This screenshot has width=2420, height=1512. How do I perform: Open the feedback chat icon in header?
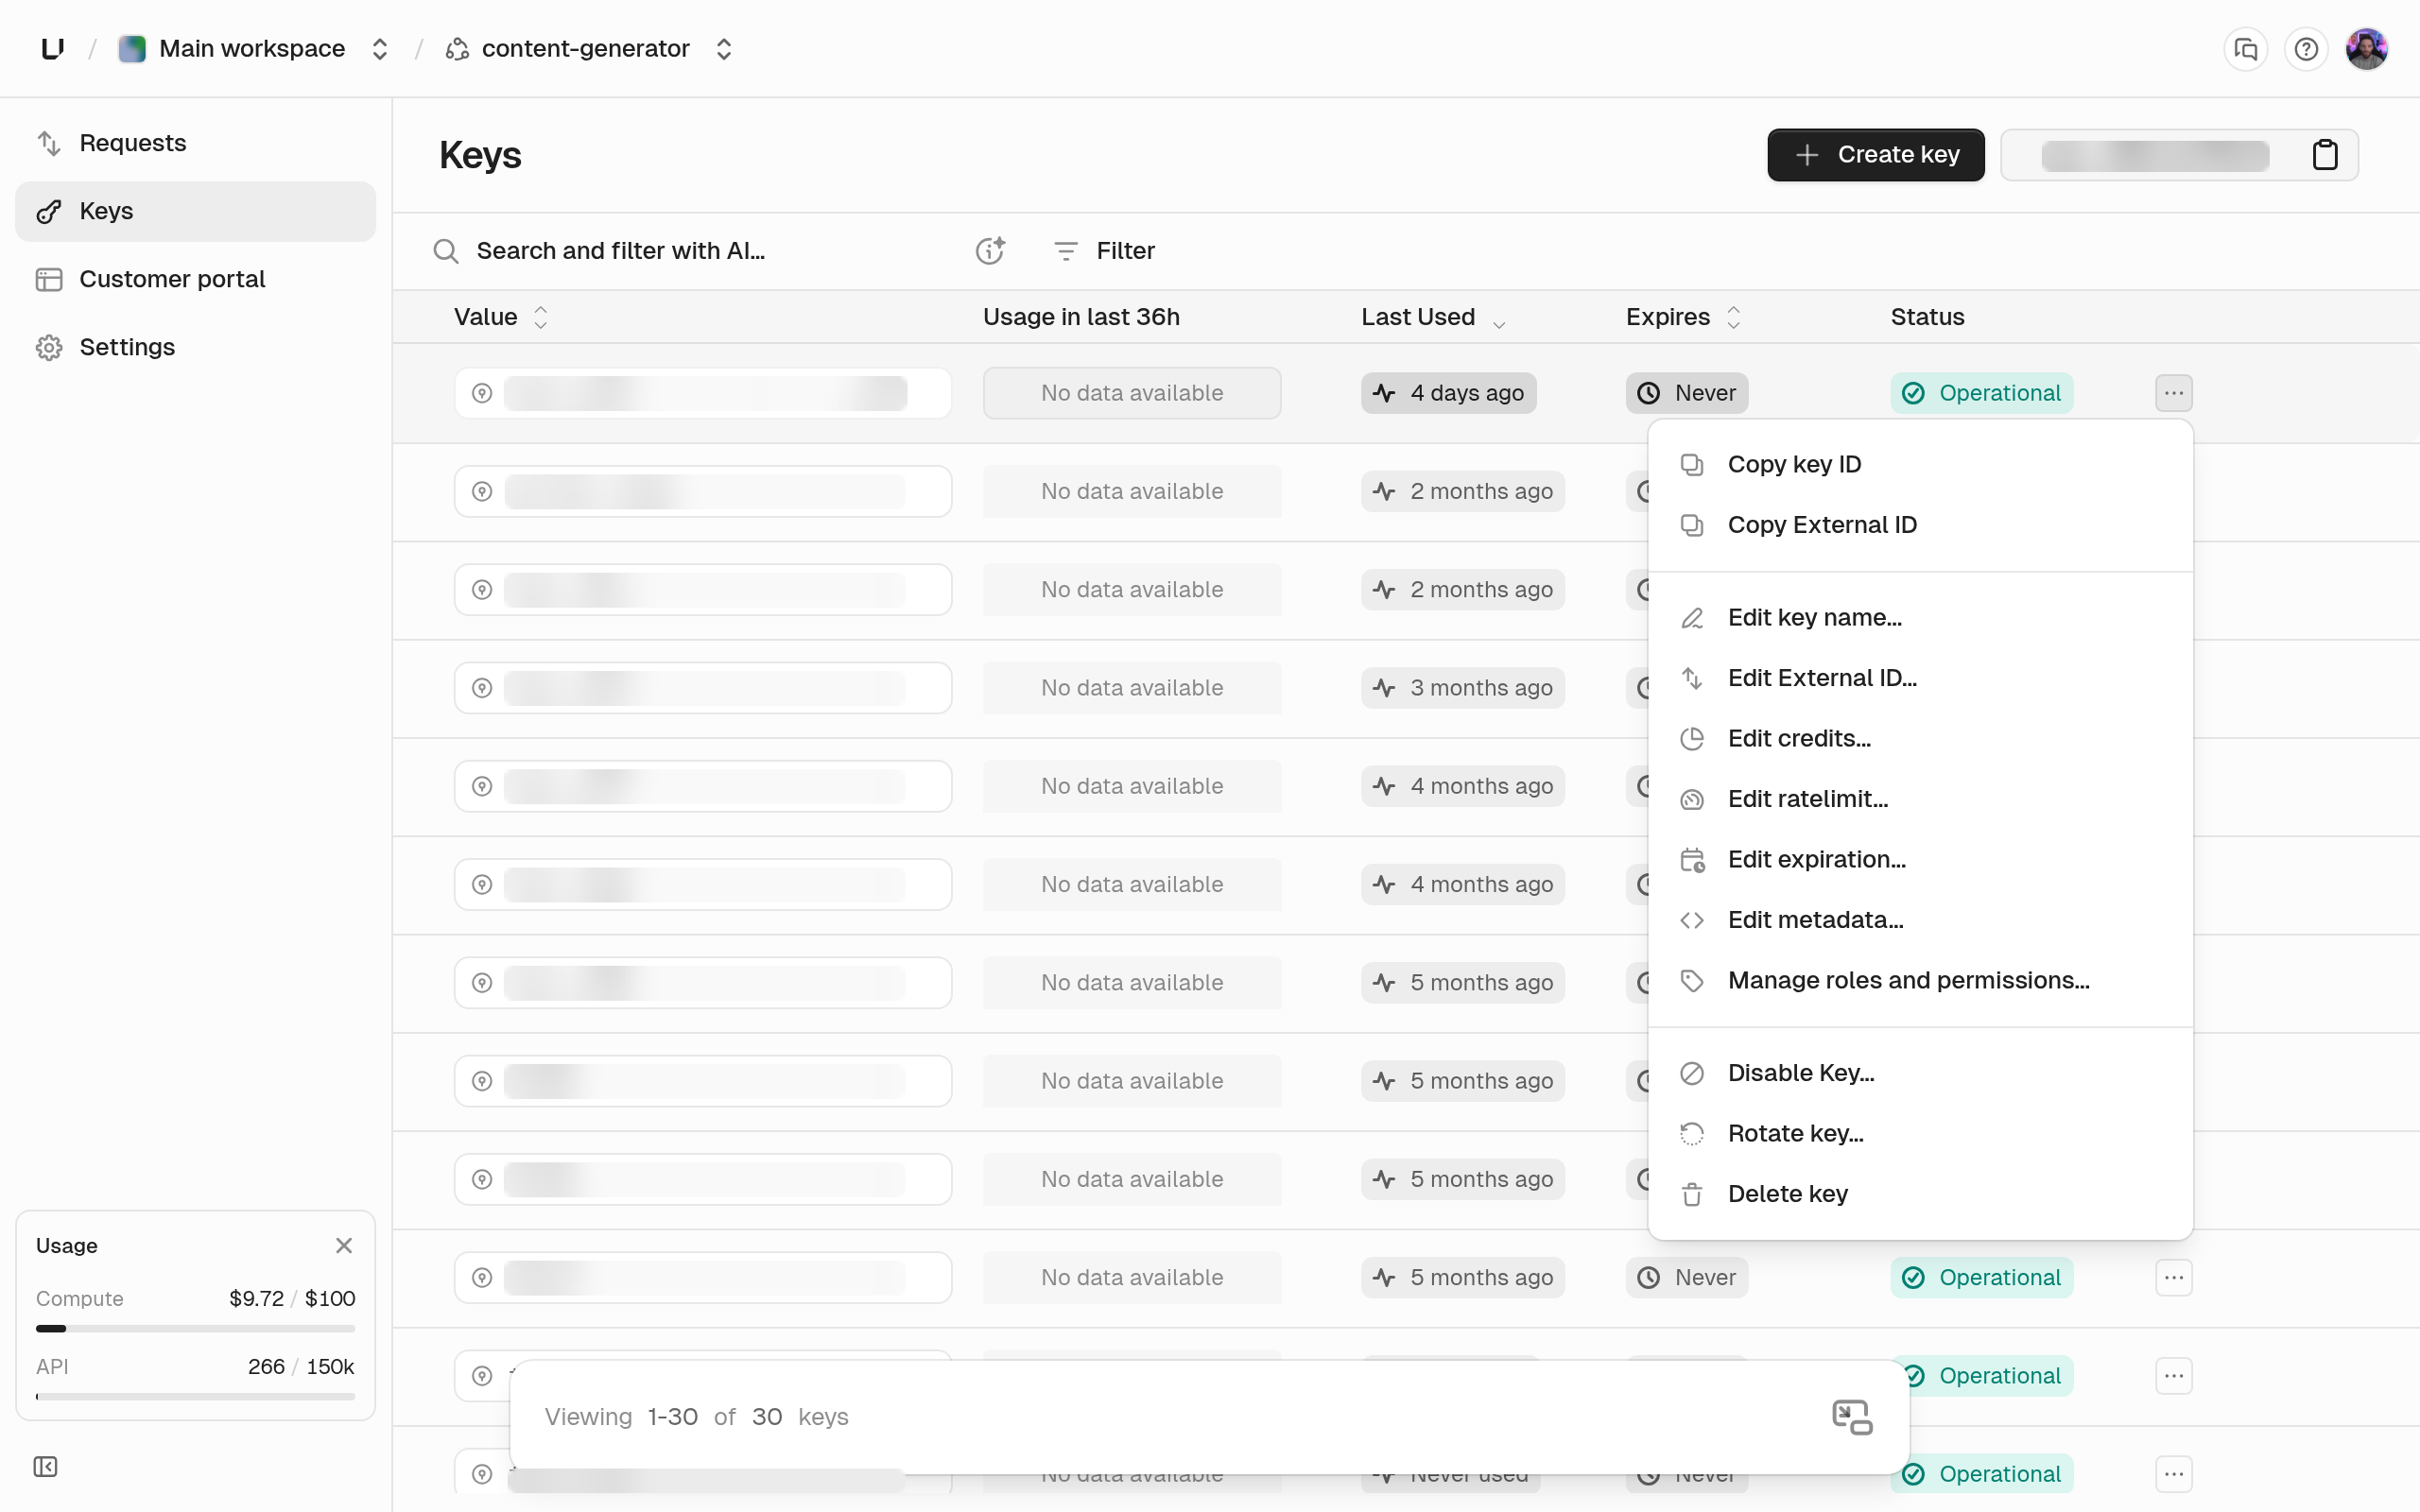click(x=2246, y=49)
